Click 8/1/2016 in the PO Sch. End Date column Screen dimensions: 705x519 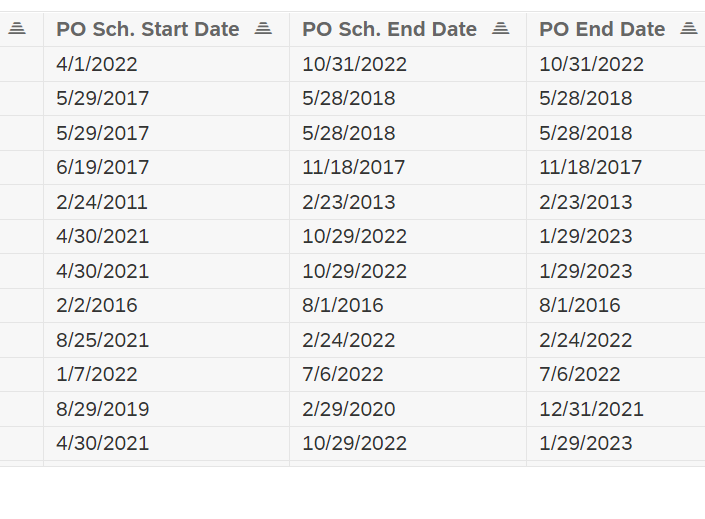[x=343, y=306]
